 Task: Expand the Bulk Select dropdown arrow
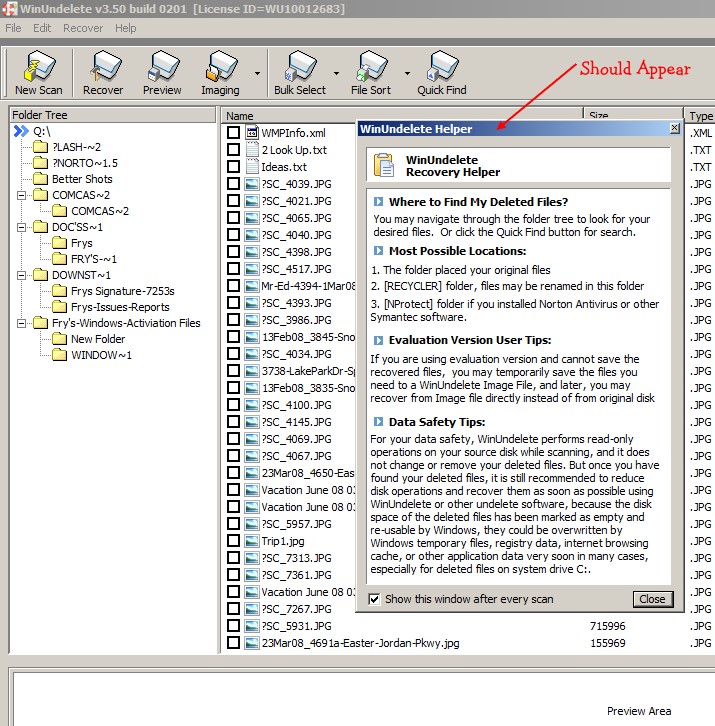[336, 73]
